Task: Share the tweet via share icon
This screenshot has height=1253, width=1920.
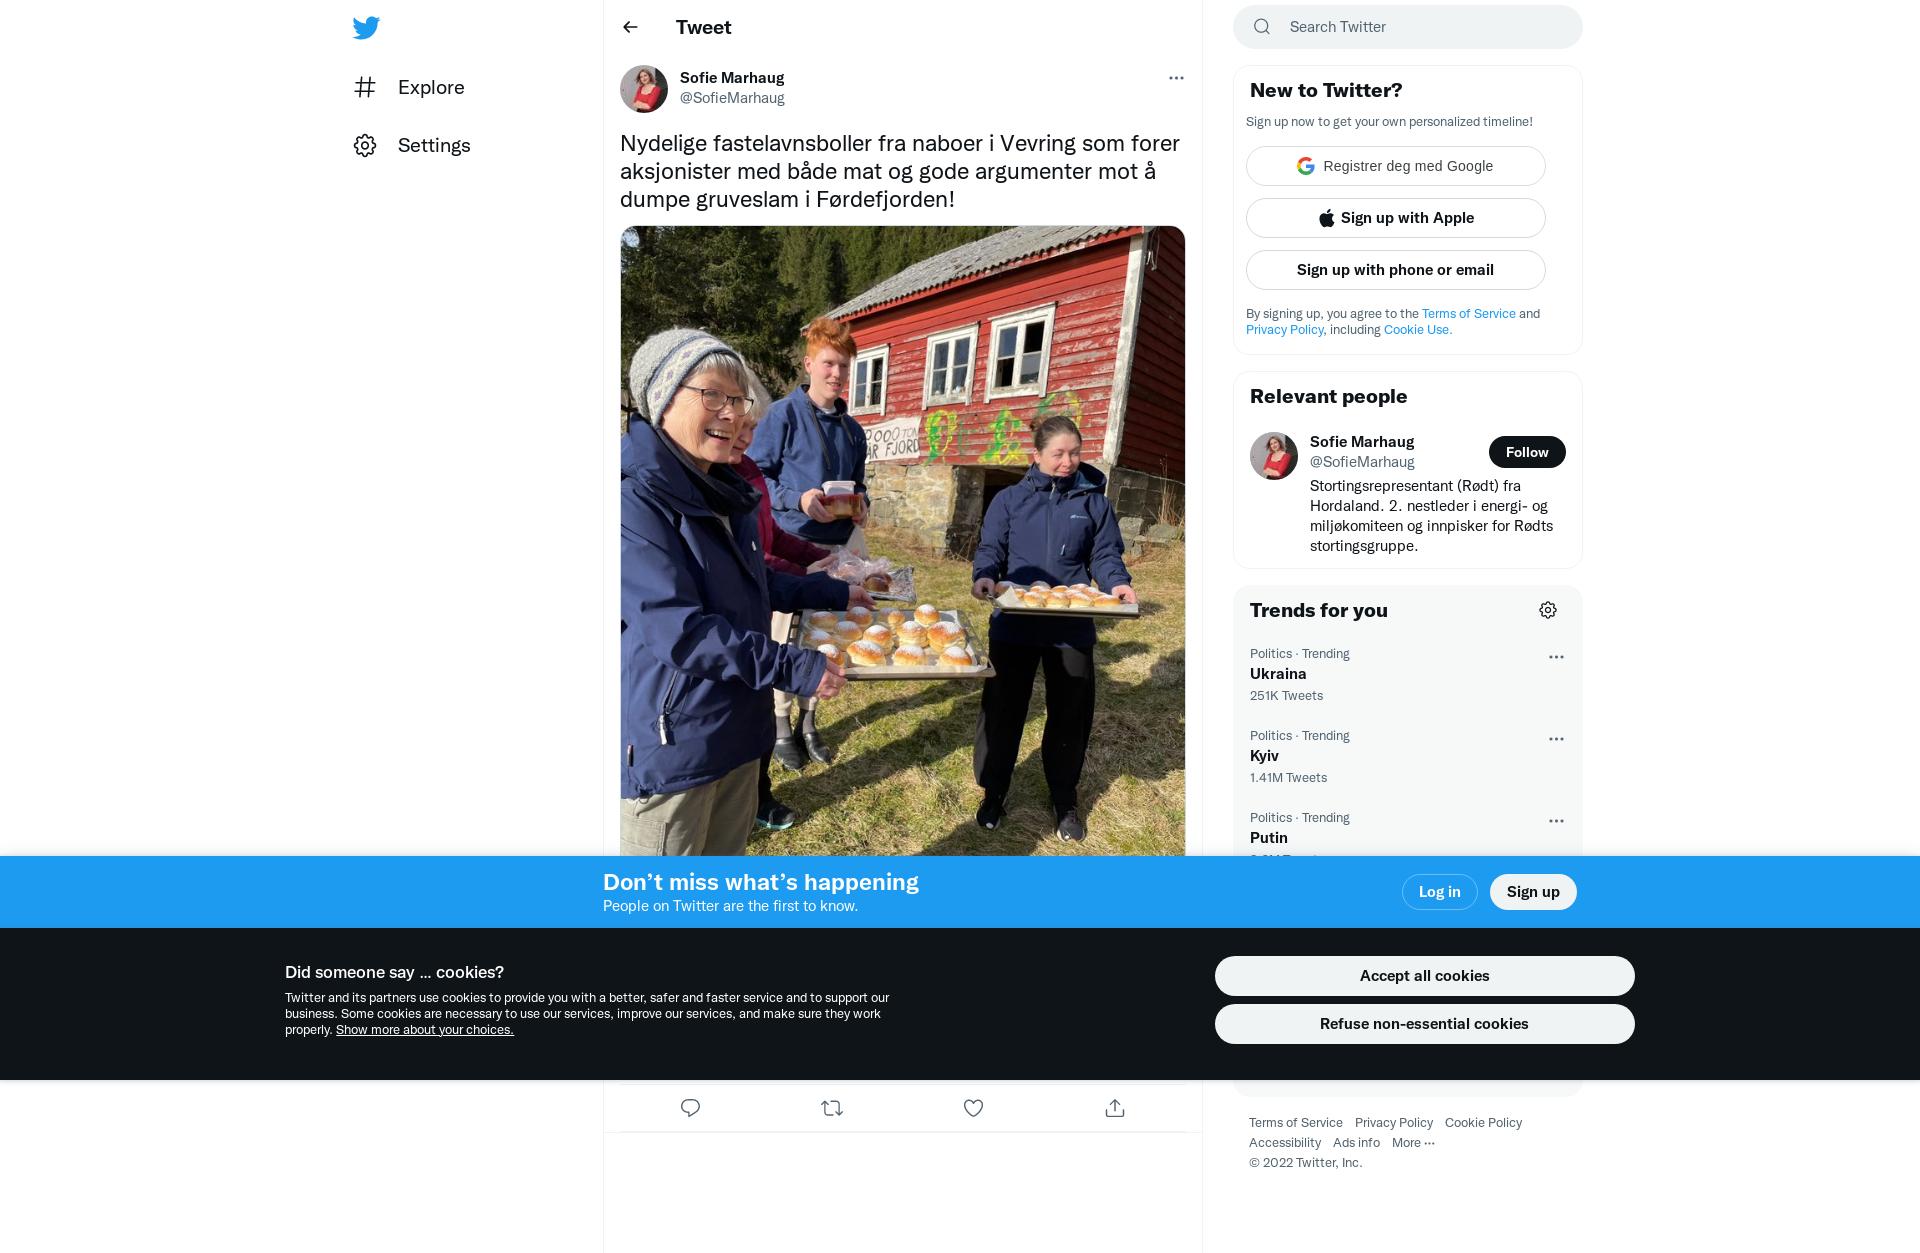Action: (x=1115, y=1108)
